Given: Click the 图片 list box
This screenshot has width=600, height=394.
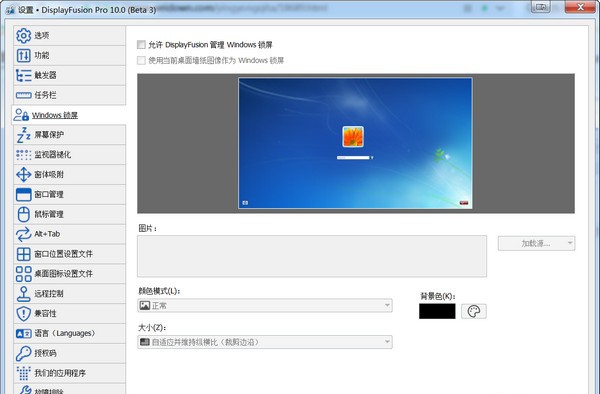Looking at the screenshot, I should tap(312, 256).
